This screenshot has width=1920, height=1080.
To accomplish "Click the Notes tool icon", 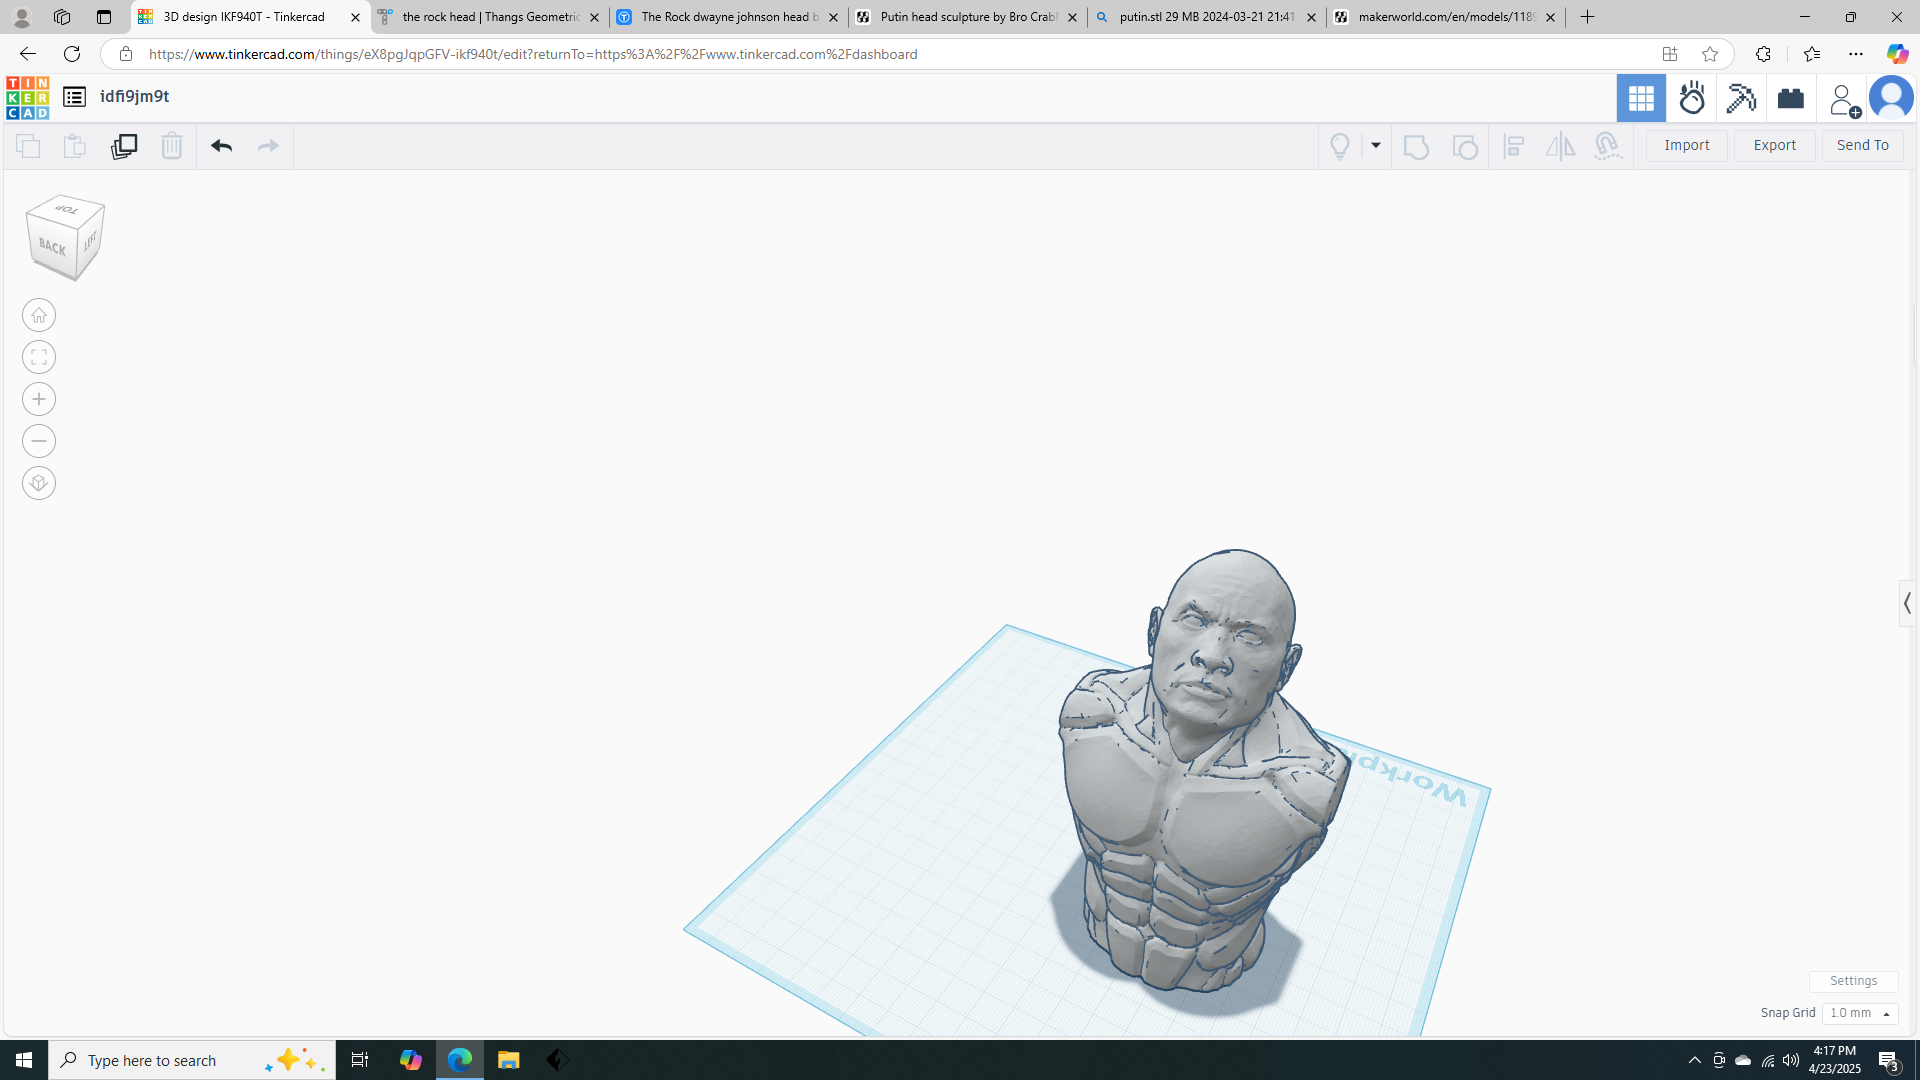I will 1416,146.
